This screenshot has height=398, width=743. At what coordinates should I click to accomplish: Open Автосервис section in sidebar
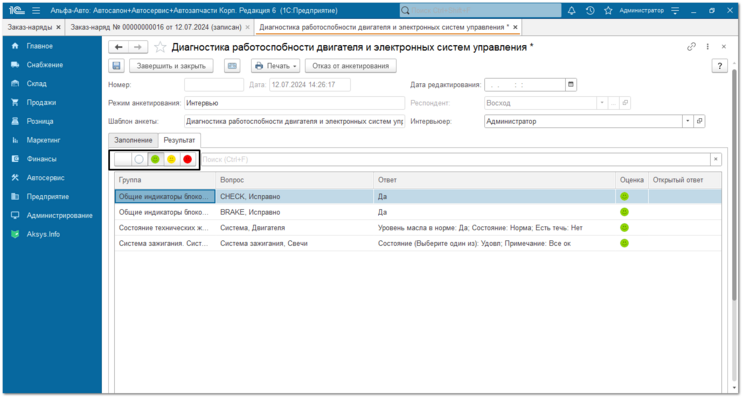point(45,178)
